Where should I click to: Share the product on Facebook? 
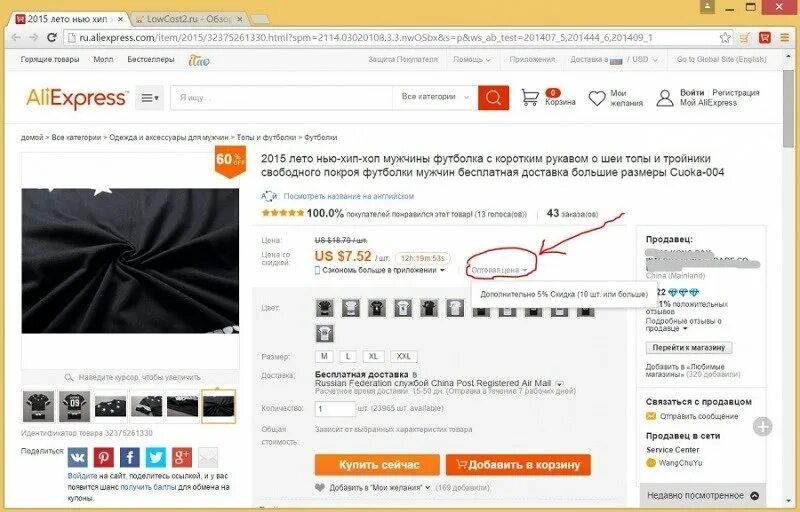pyautogui.click(x=130, y=457)
